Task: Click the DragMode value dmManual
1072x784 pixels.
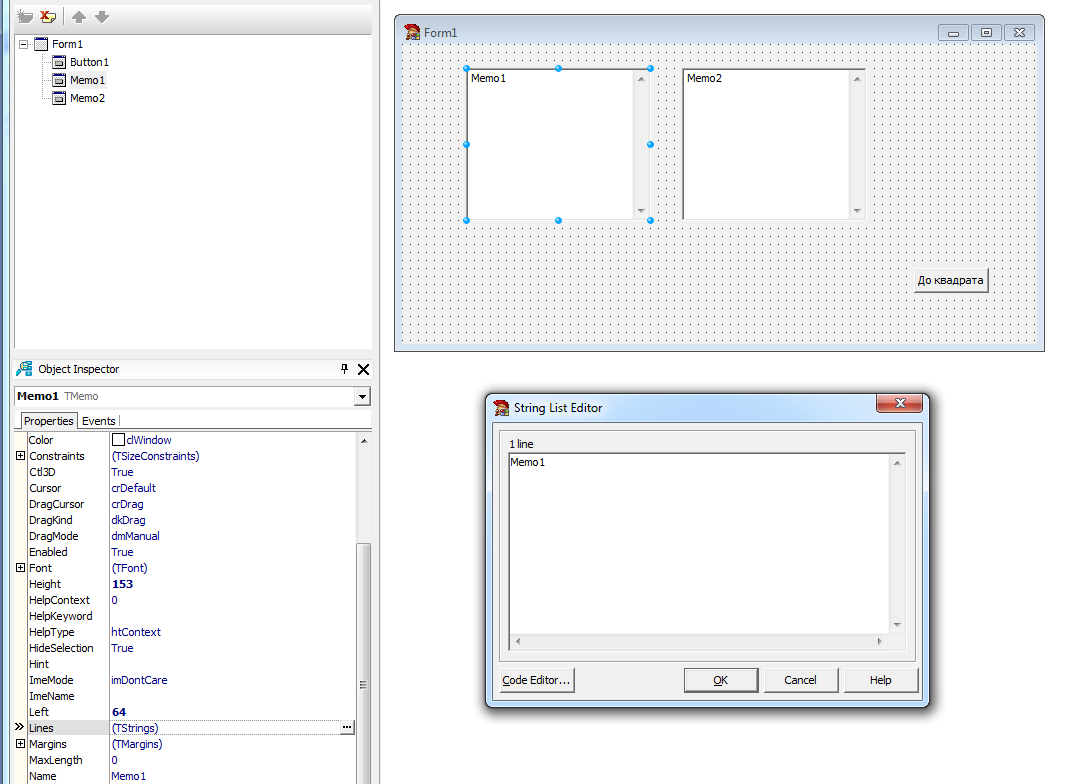Action: (x=135, y=537)
